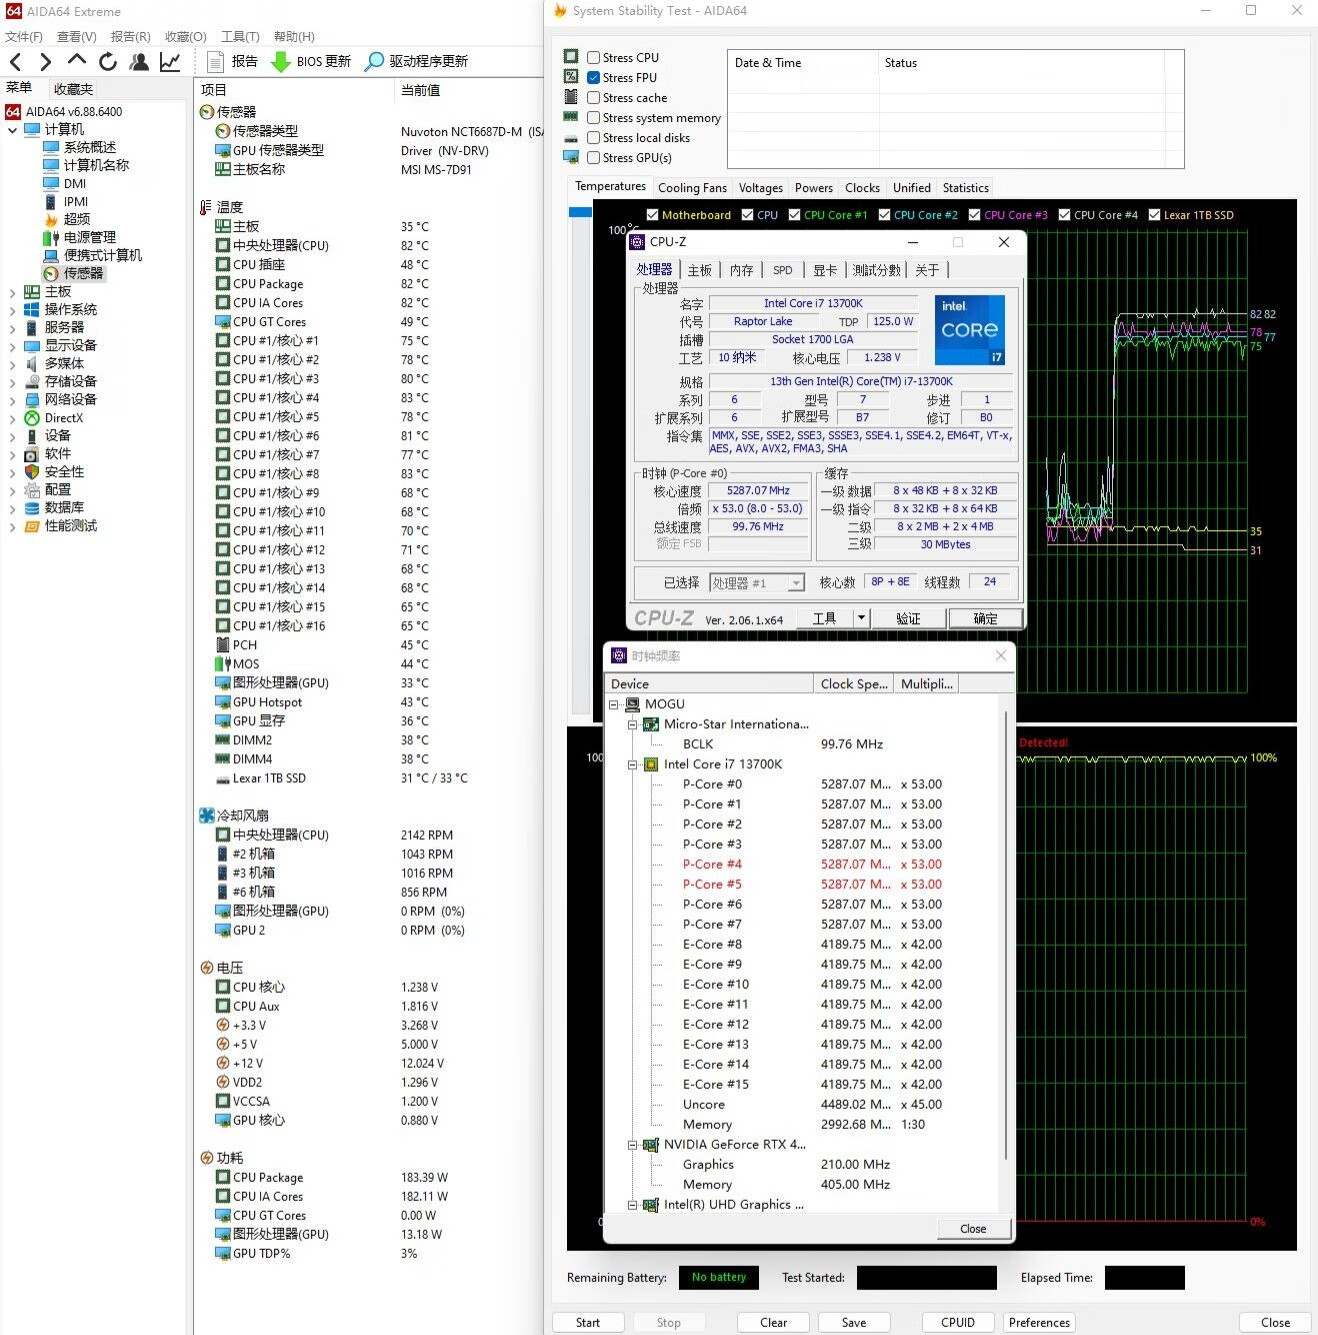1318x1335 pixels.
Task: Select 传感器 item in the tree
Action: tap(83, 273)
